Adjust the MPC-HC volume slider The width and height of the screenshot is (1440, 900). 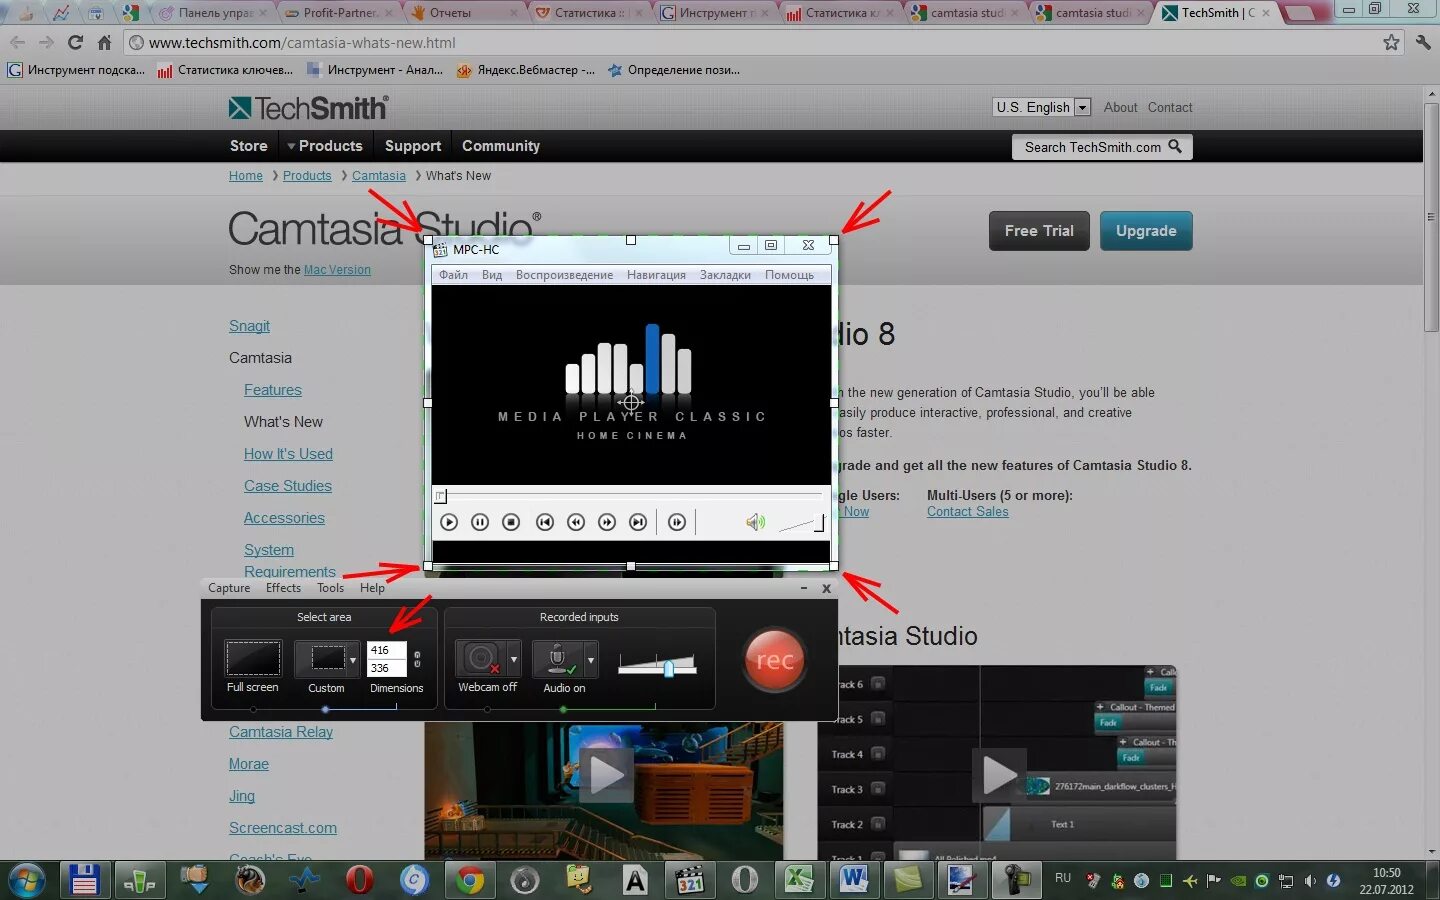tap(801, 523)
